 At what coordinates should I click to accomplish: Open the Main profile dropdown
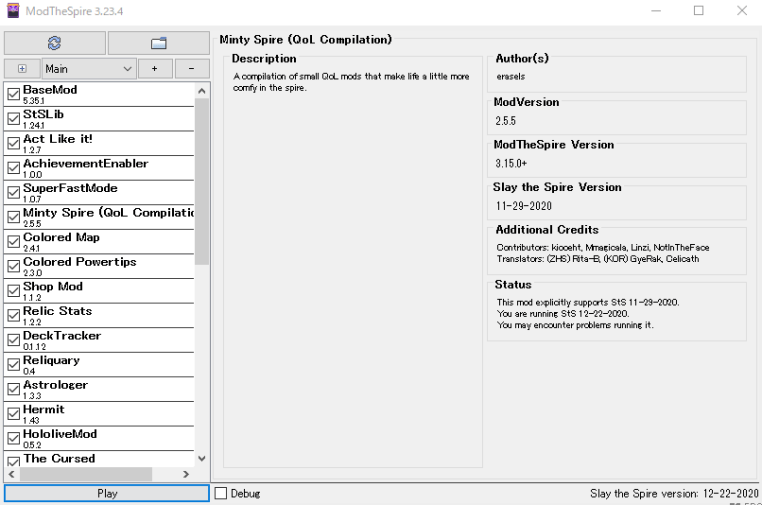[x=88, y=69]
